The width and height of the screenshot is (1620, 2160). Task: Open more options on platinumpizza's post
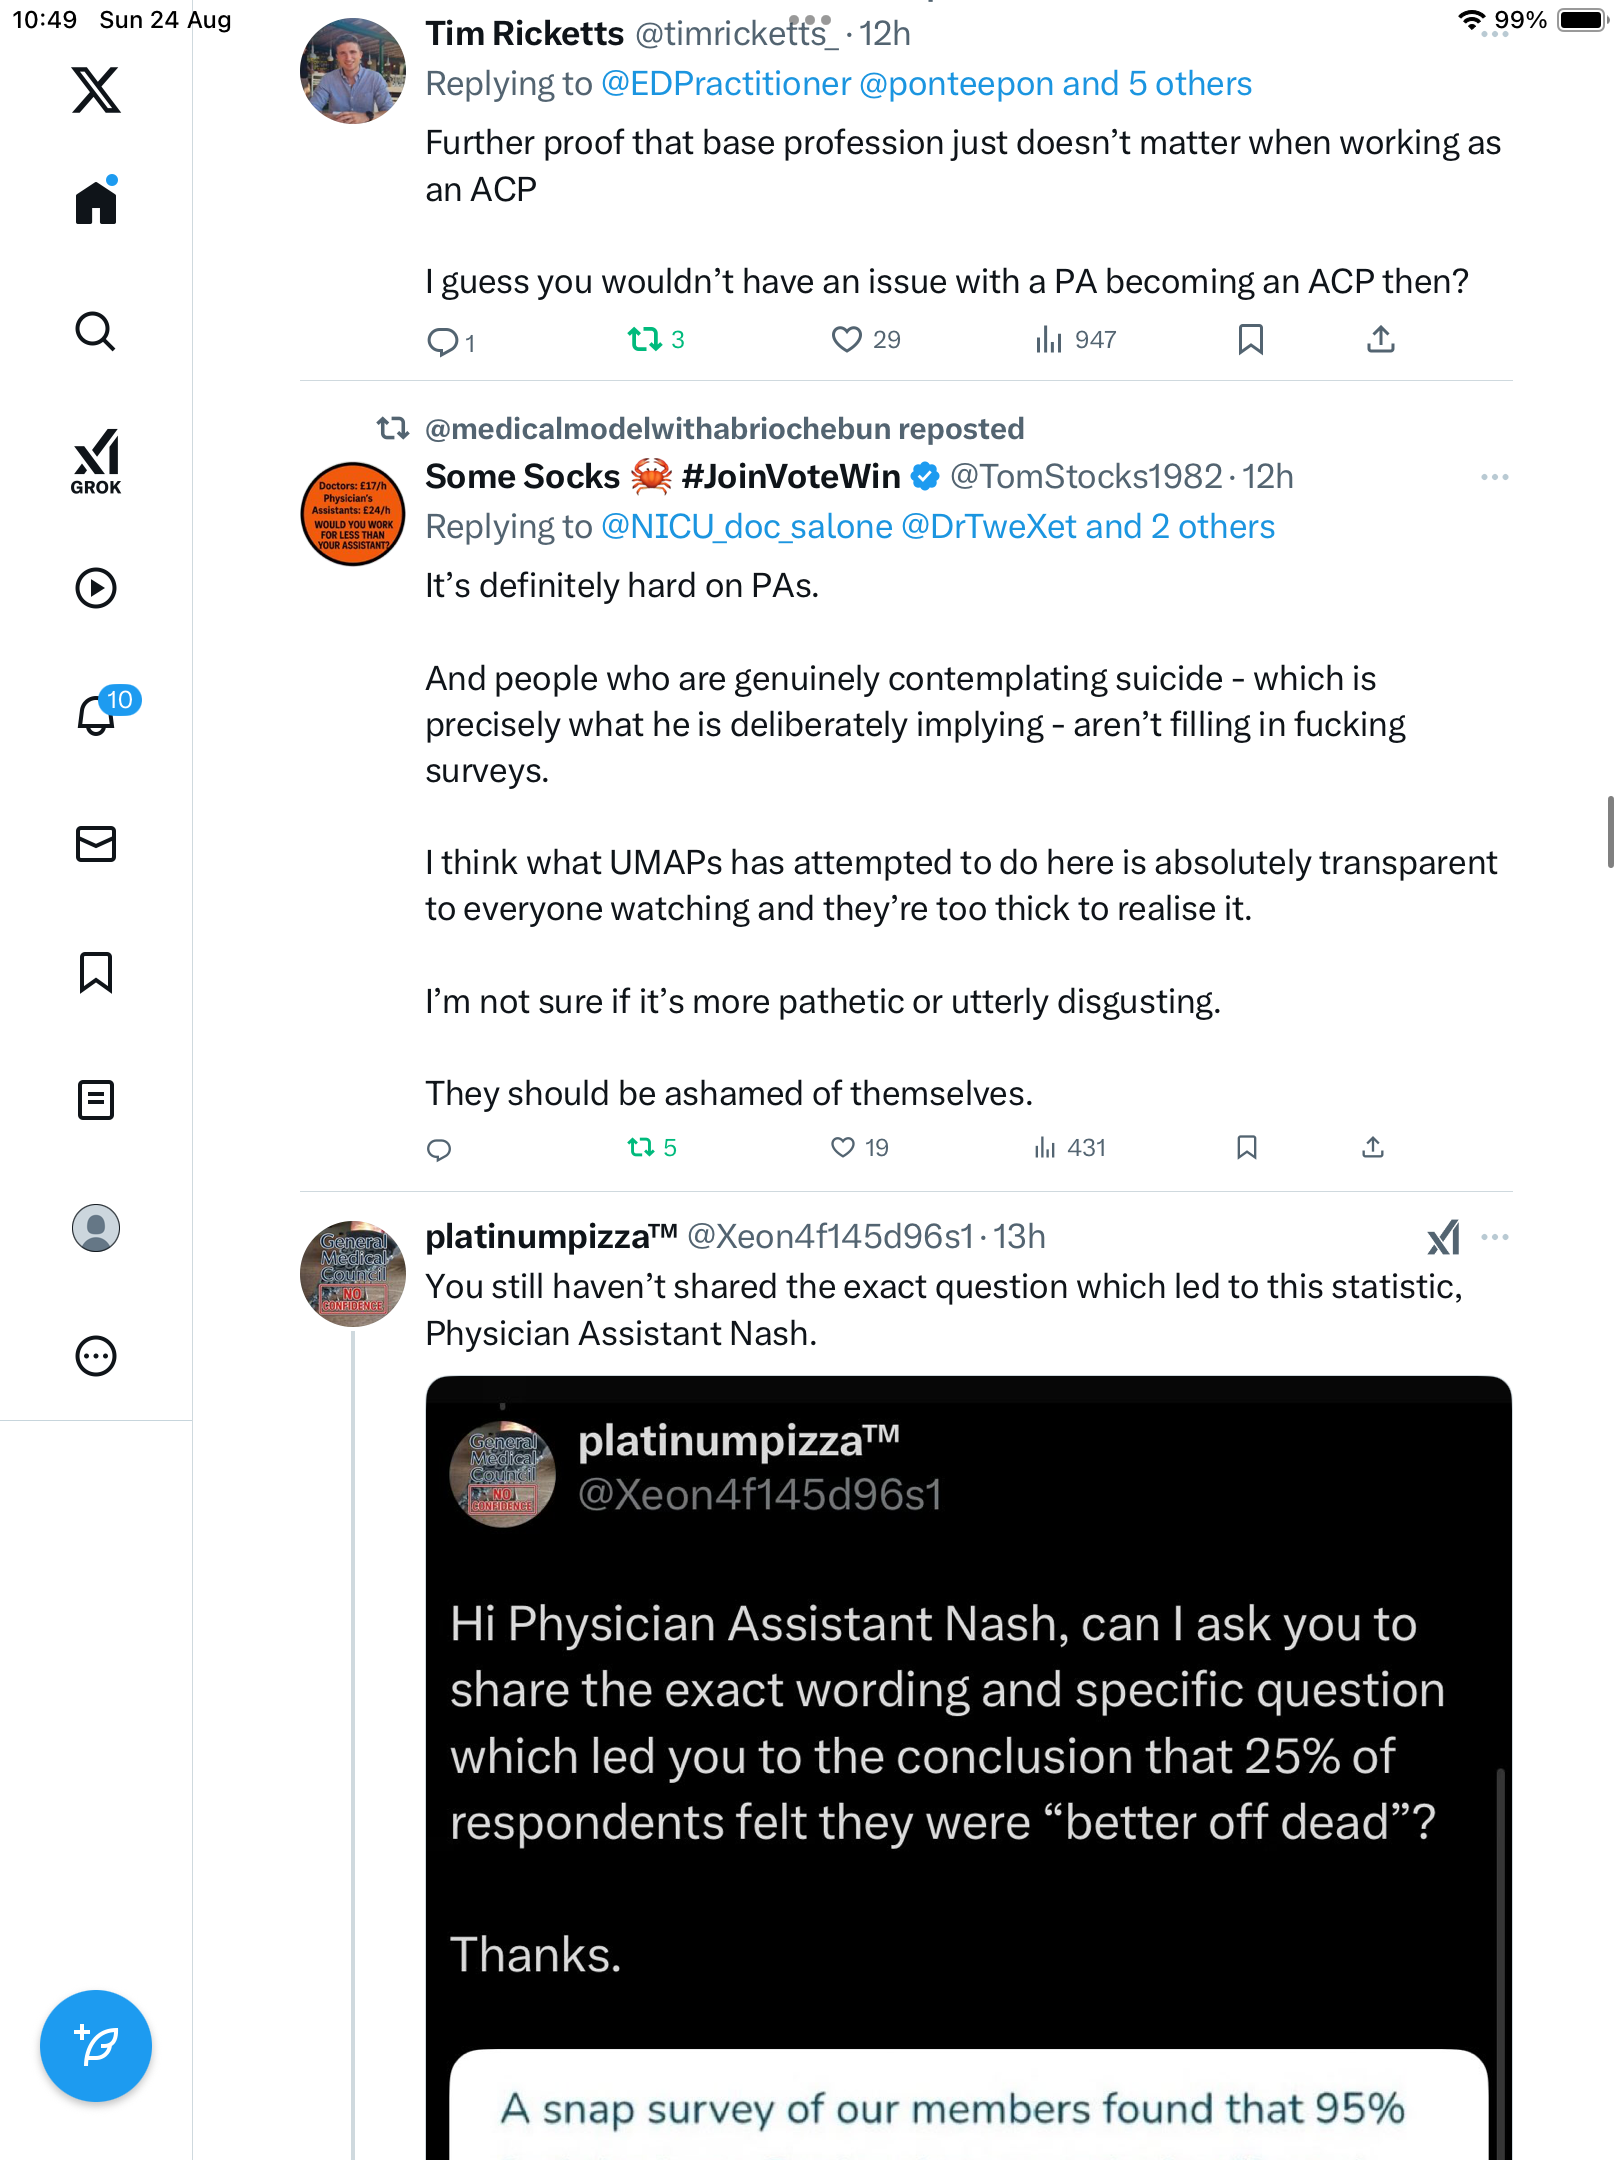tap(1494, 1237)
